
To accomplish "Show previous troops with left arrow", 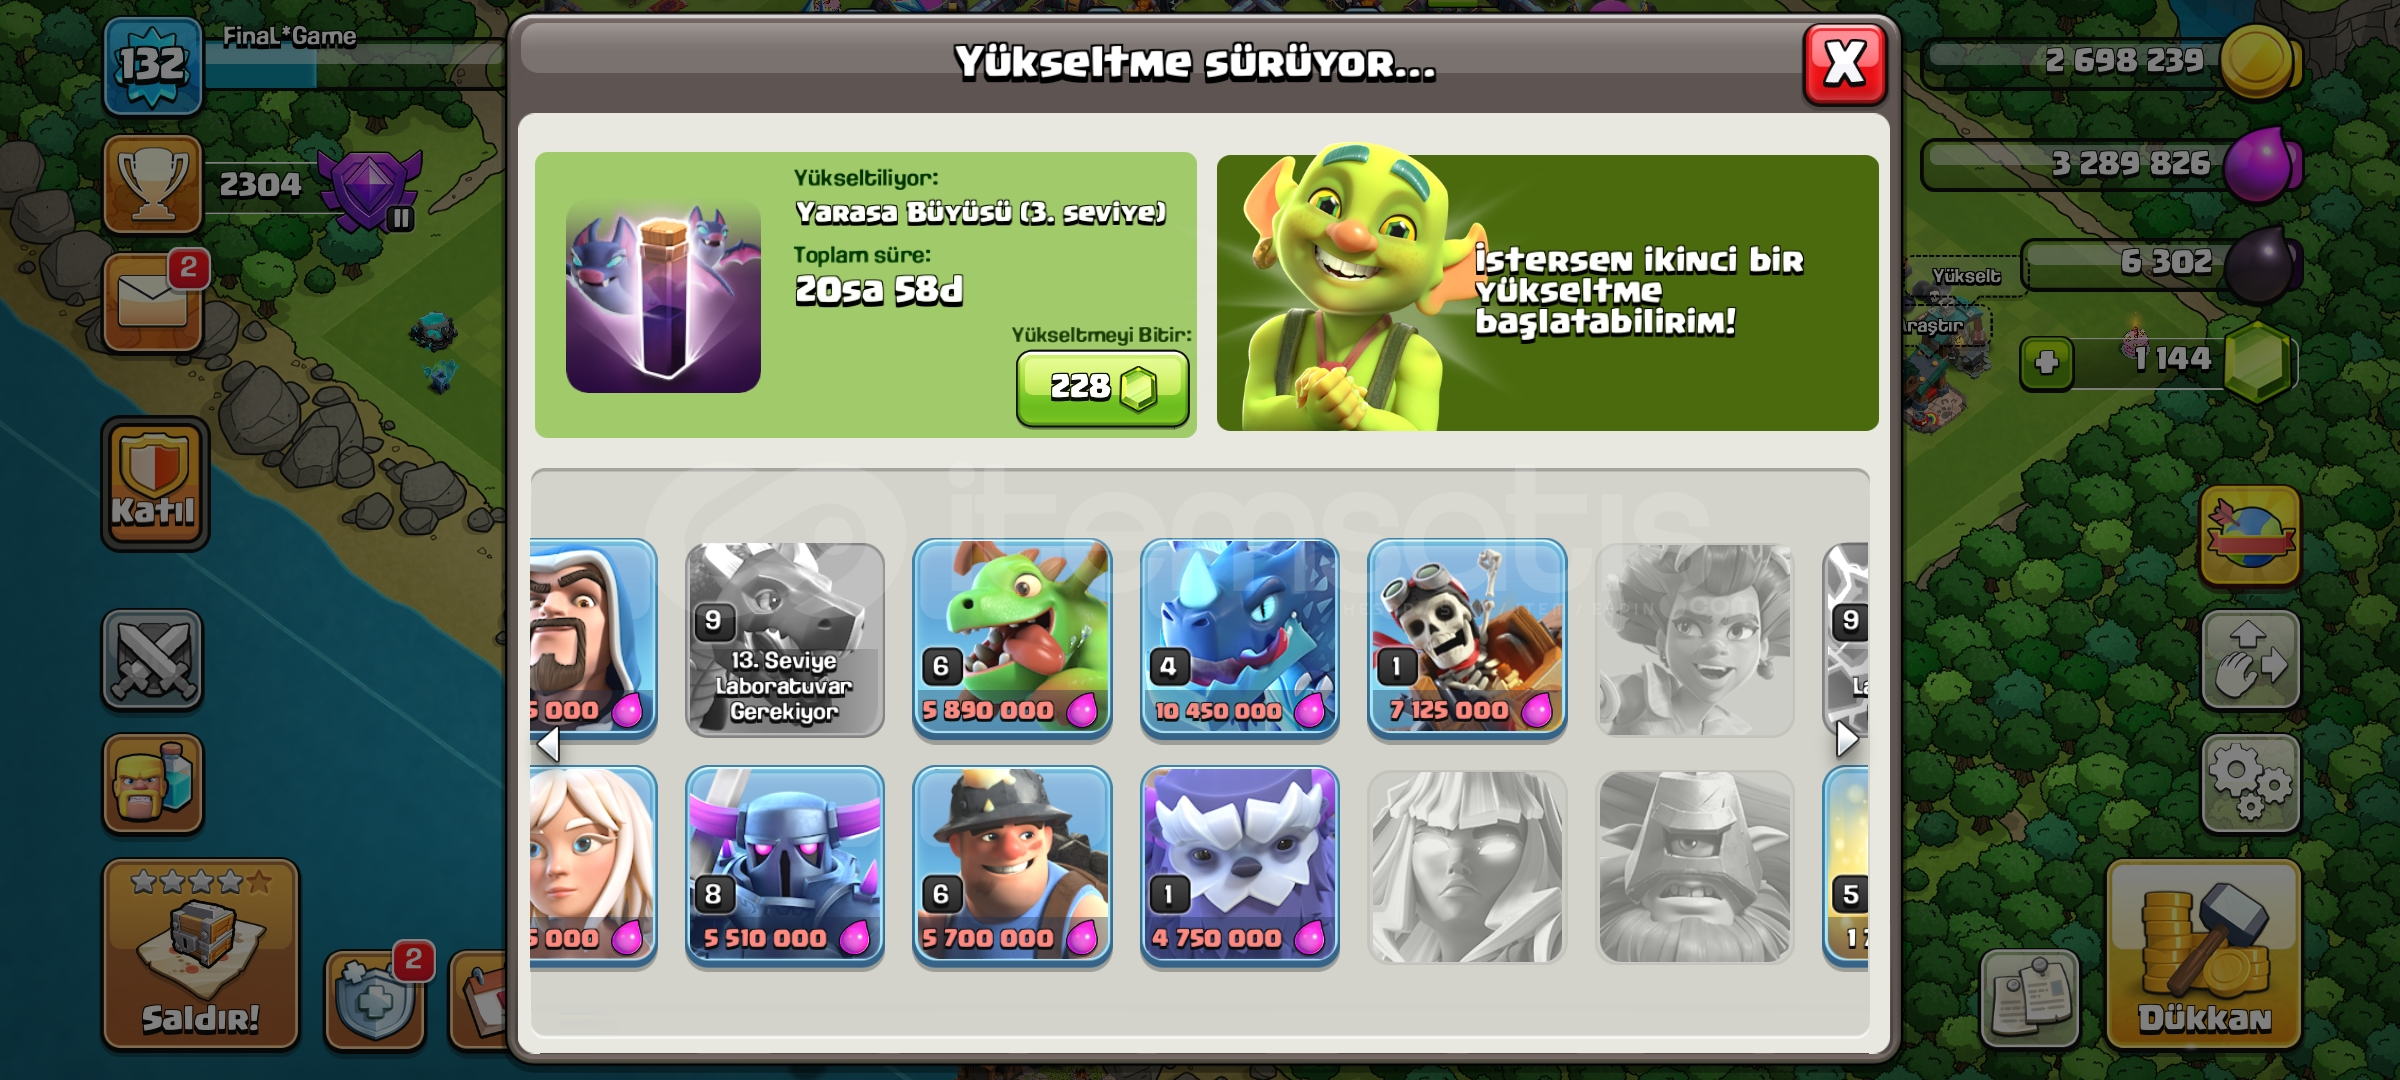I will click(547, 744).
